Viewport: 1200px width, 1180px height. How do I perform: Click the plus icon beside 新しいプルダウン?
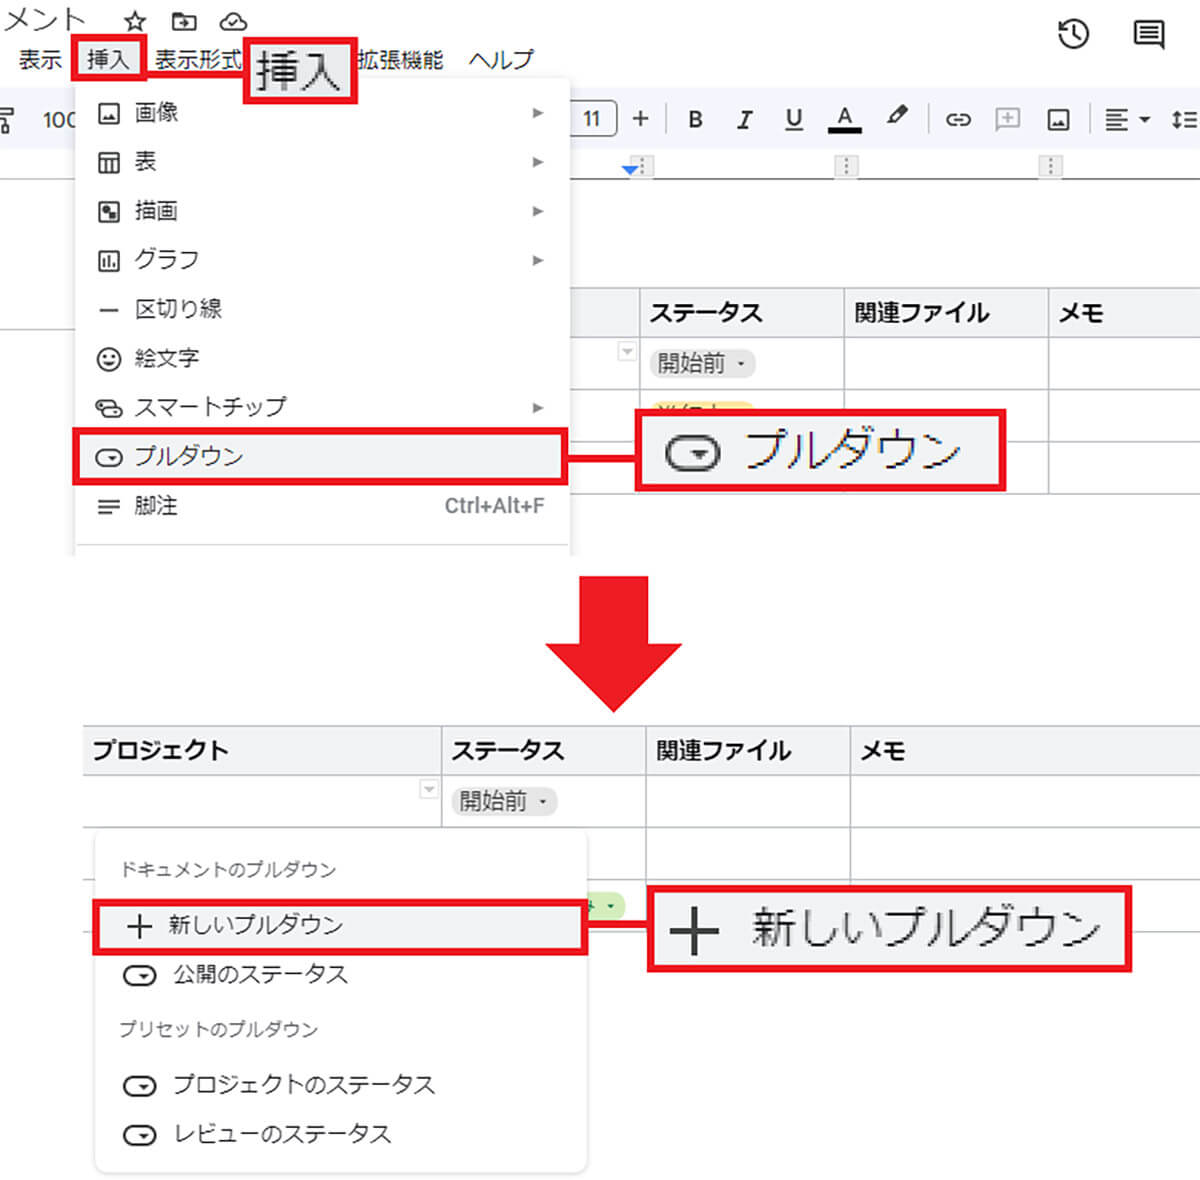[139, 926]
